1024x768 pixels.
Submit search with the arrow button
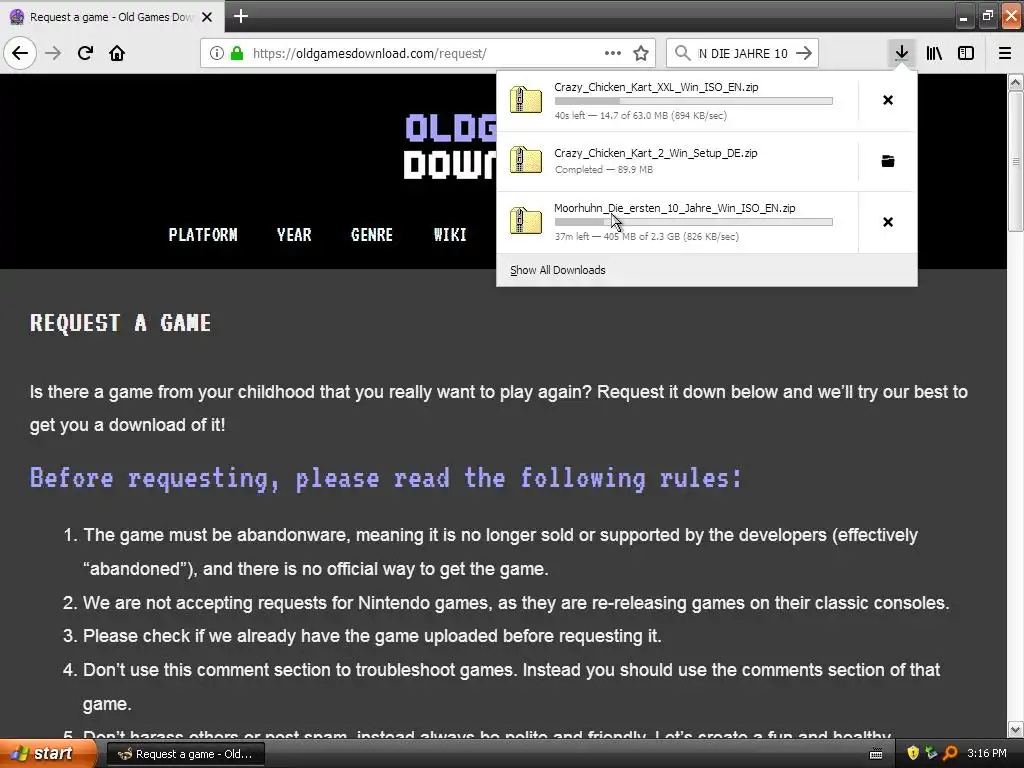[804, 53]
